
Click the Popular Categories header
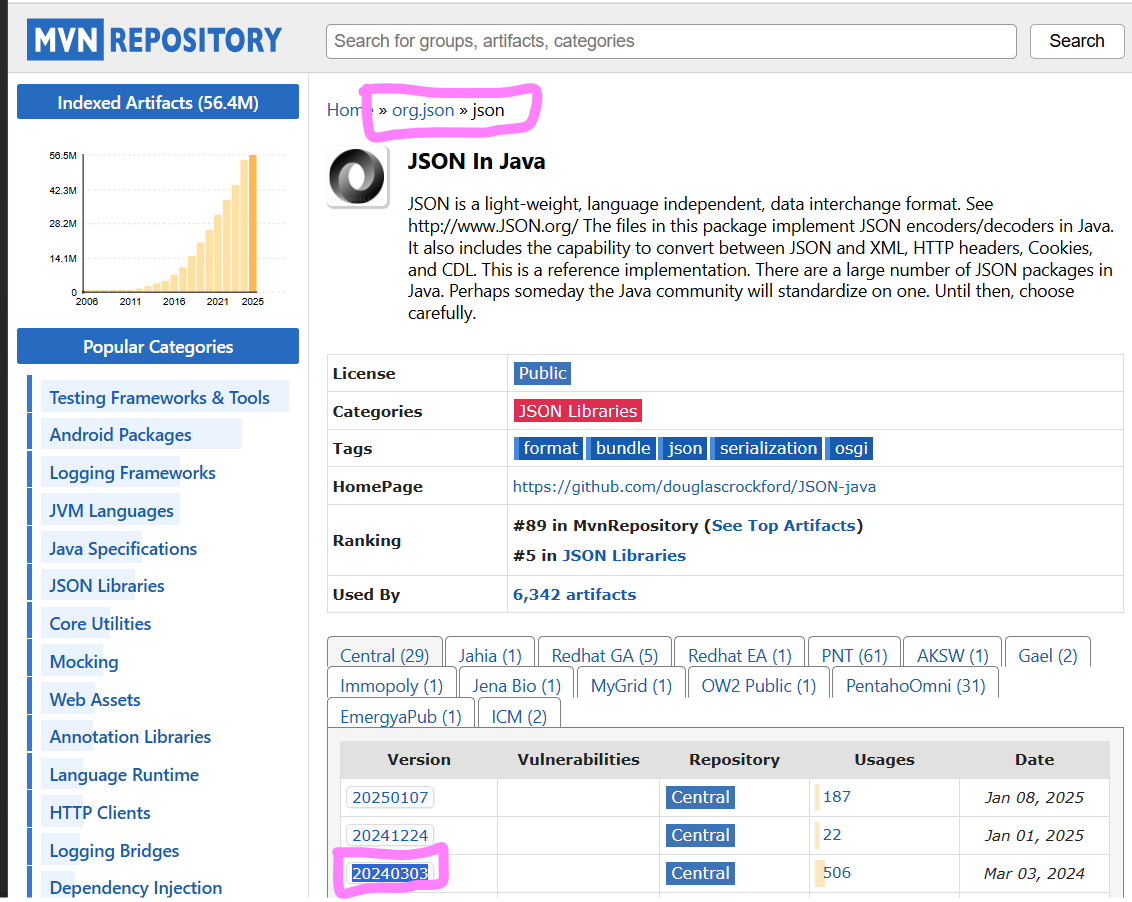pyautogui.click(x=158, y=347)
